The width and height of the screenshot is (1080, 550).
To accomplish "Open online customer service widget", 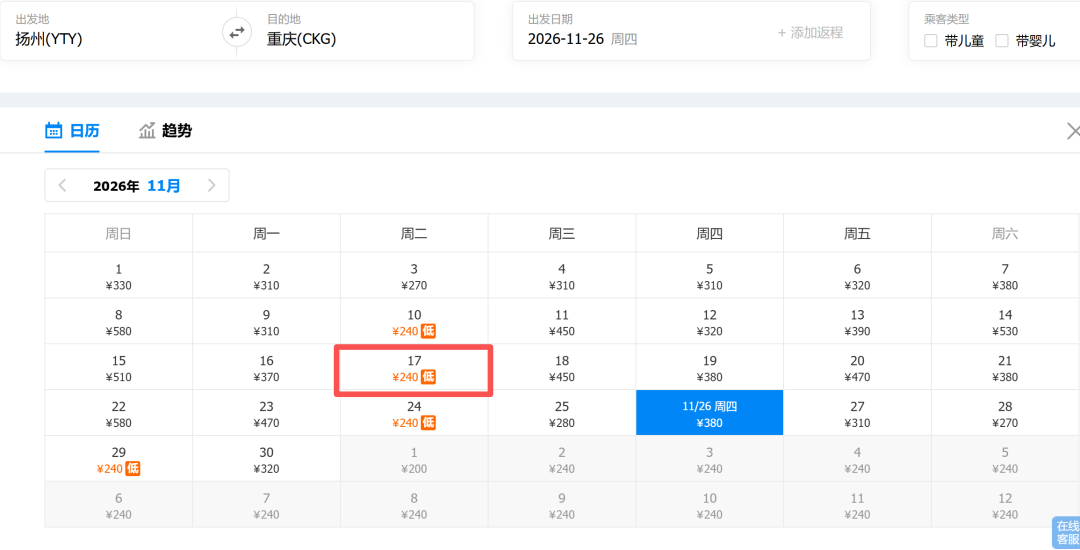I will point(1066,533).
